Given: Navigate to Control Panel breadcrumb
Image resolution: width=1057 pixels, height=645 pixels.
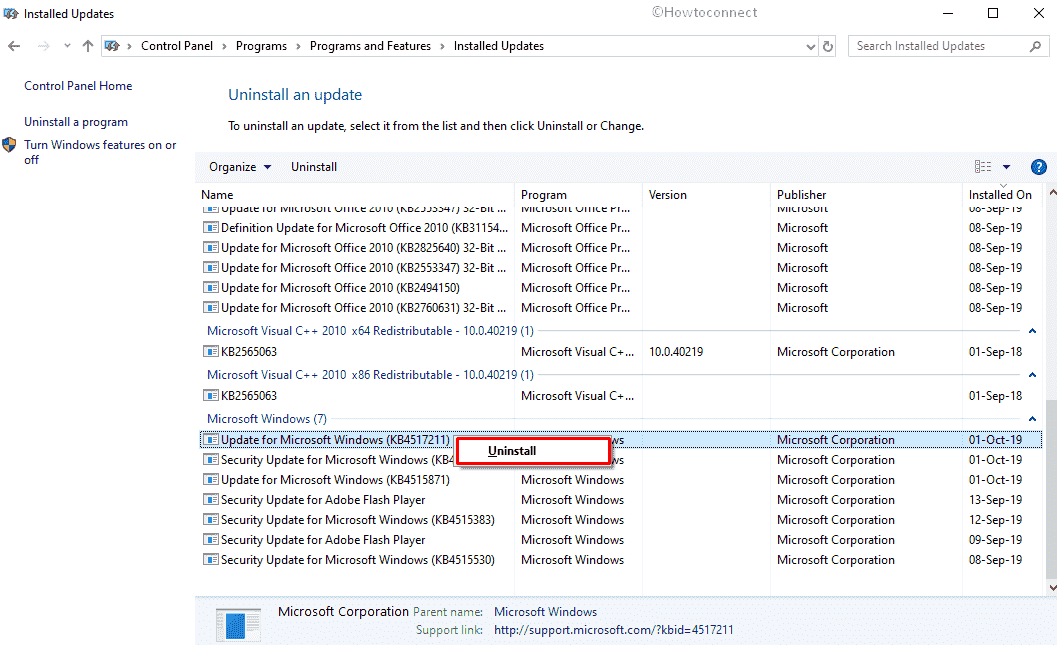Looking at the screenshot, I should point(177,46).
